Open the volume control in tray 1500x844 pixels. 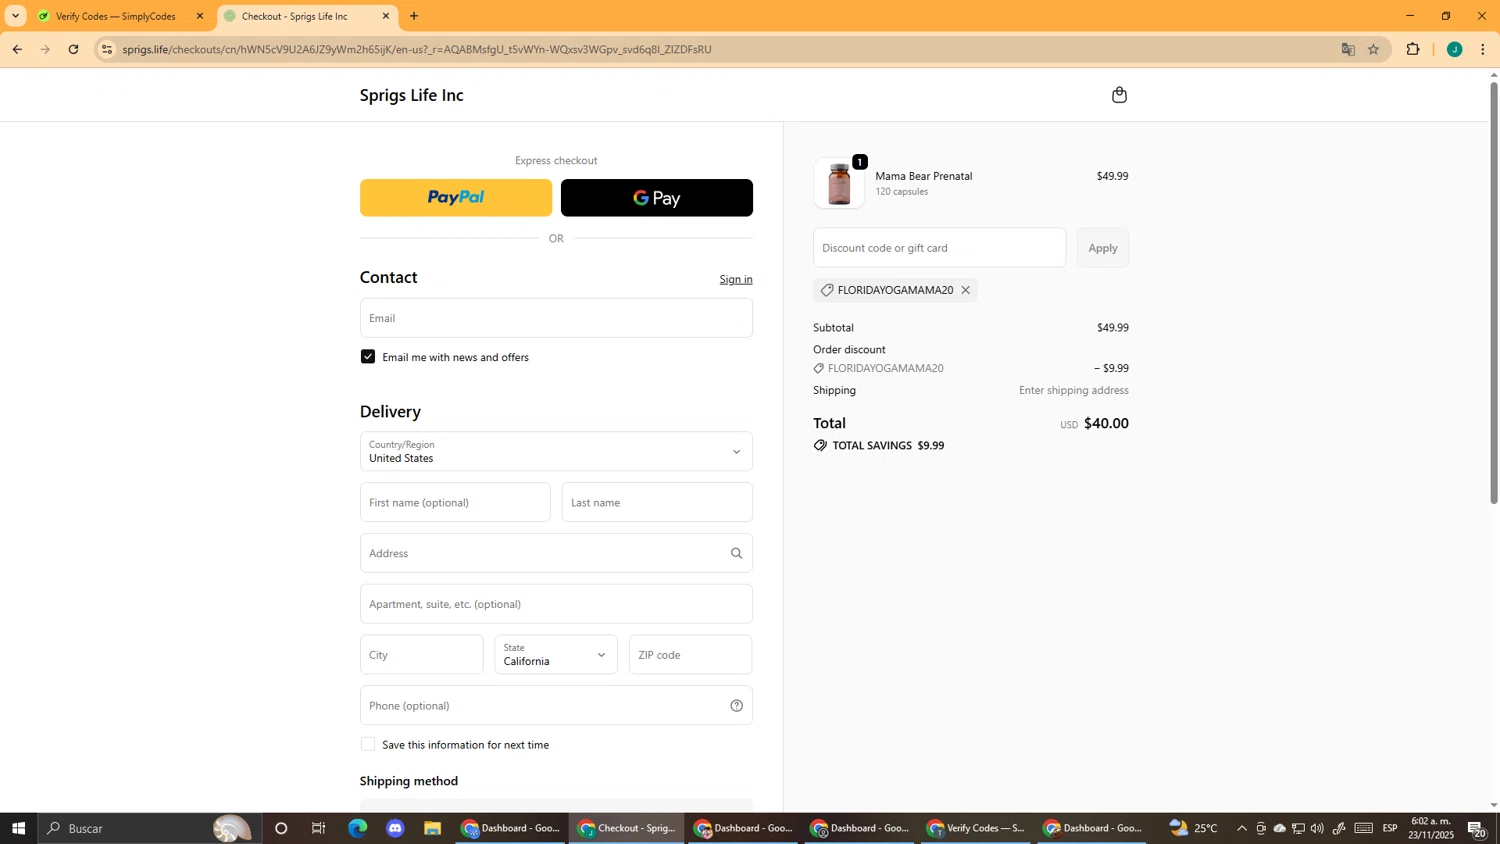[1317, 828]
